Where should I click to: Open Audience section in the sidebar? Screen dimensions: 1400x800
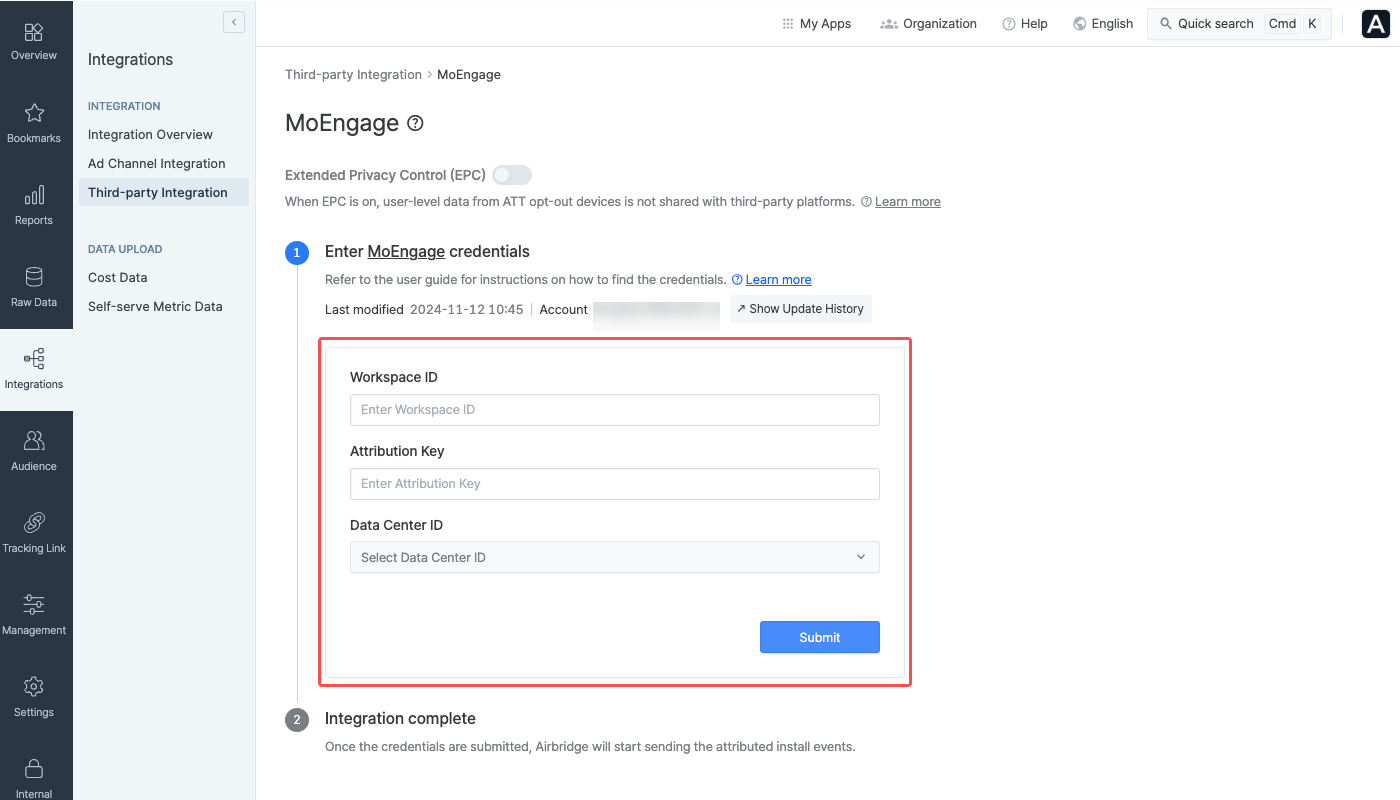click(34, 452)
